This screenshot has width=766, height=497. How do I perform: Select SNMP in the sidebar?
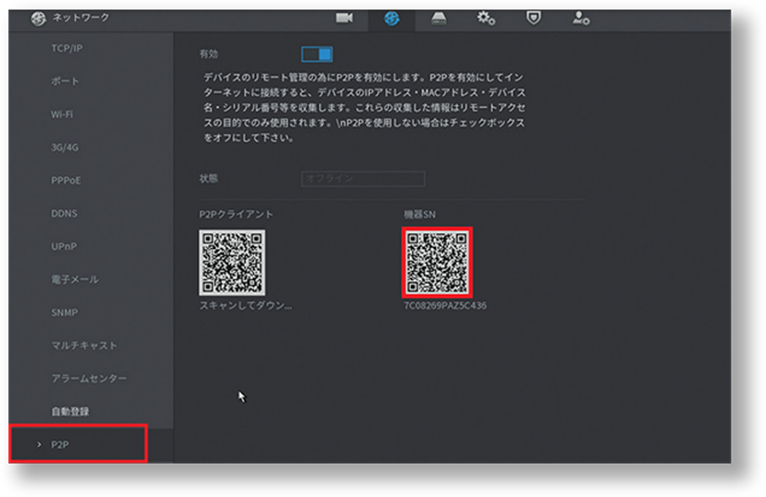coord(64,313)
